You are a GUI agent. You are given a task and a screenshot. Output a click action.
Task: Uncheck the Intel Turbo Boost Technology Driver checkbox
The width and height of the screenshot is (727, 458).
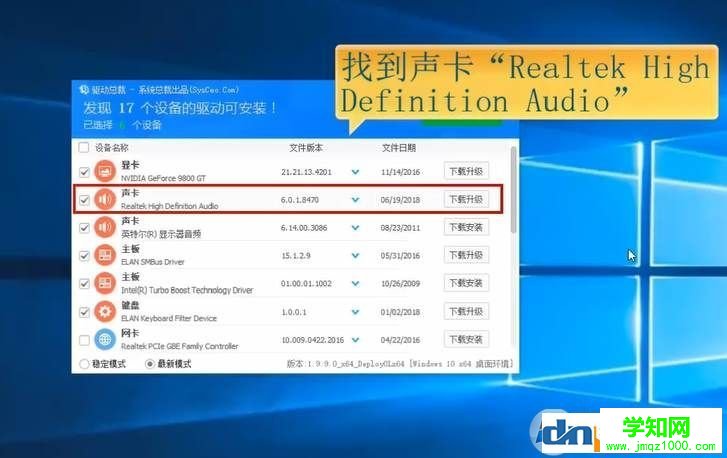point(84,284)
